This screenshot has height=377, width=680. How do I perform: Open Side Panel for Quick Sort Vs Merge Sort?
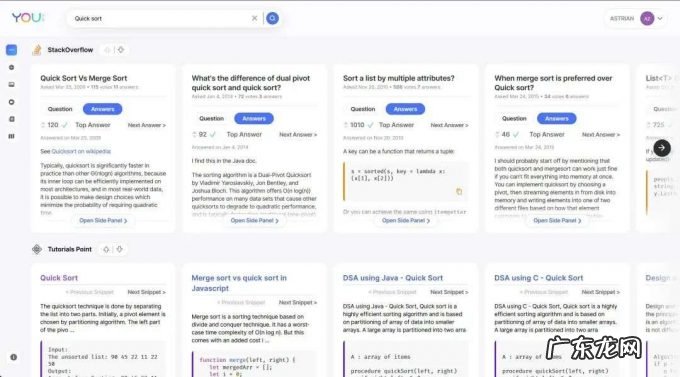(x=103, y=220)
